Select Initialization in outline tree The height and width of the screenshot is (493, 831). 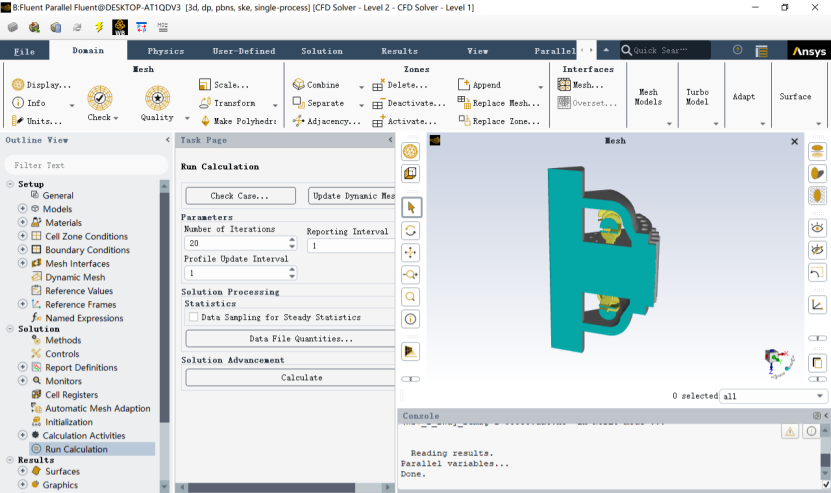pyautogui.click(x=69, y=422)
